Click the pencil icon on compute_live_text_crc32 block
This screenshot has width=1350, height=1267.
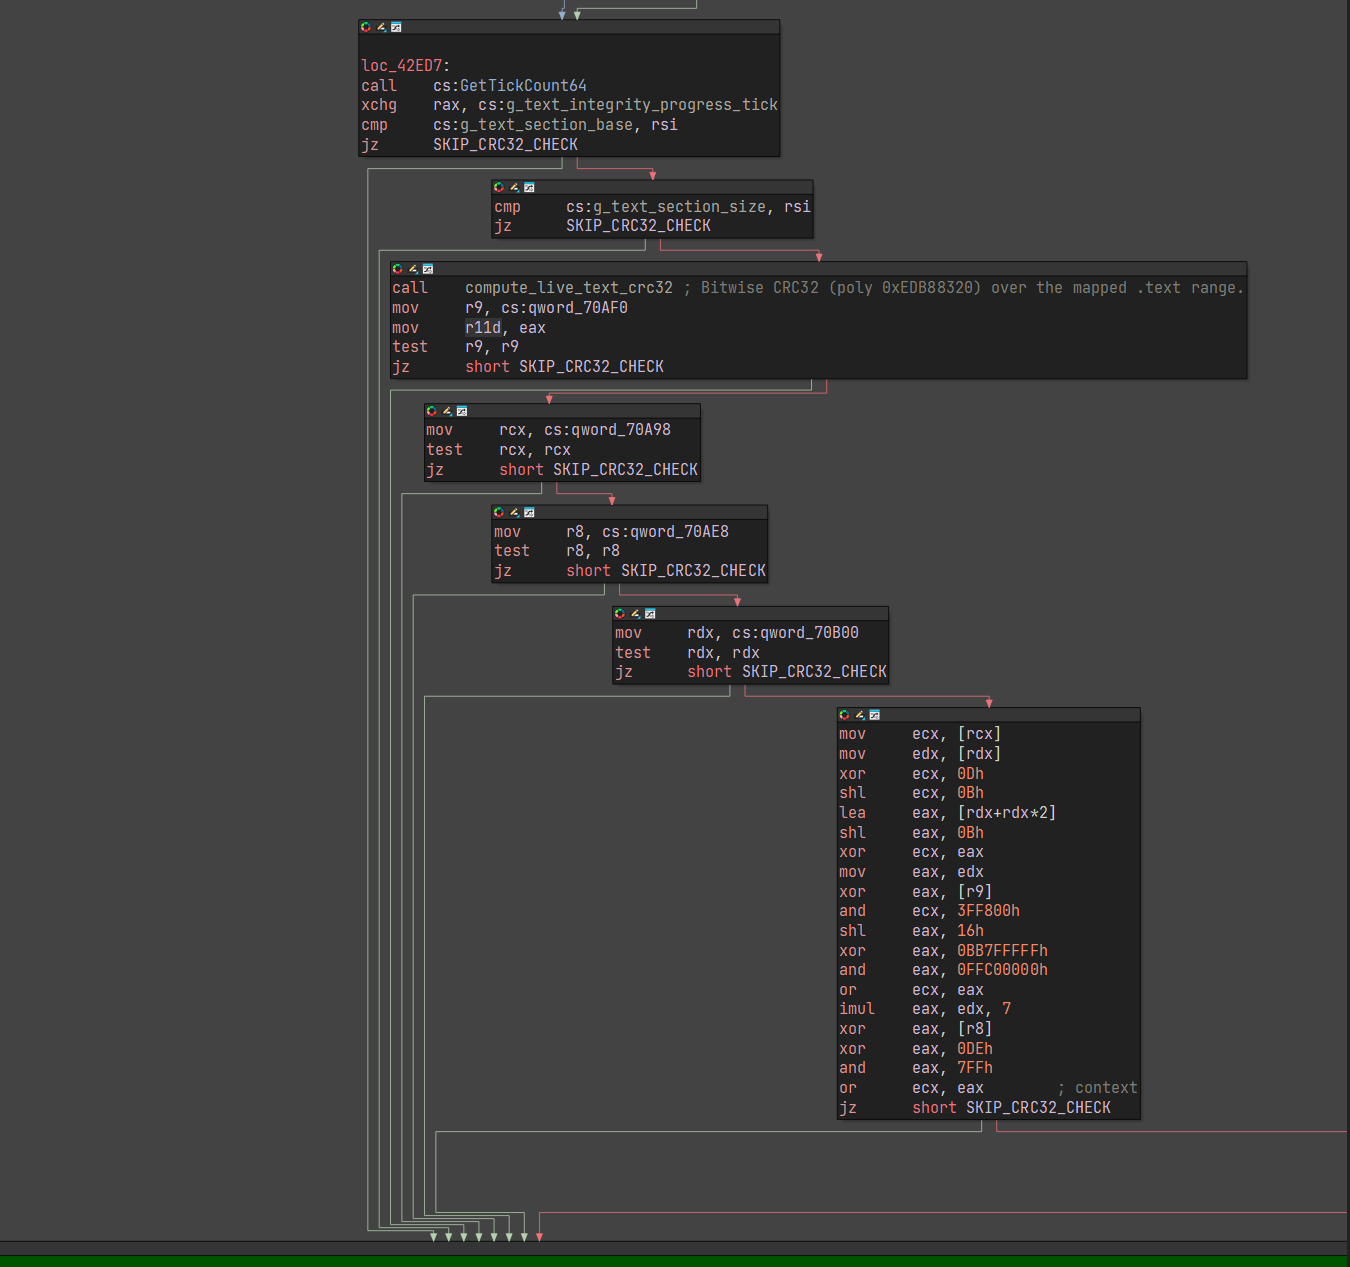pos(412,269)
